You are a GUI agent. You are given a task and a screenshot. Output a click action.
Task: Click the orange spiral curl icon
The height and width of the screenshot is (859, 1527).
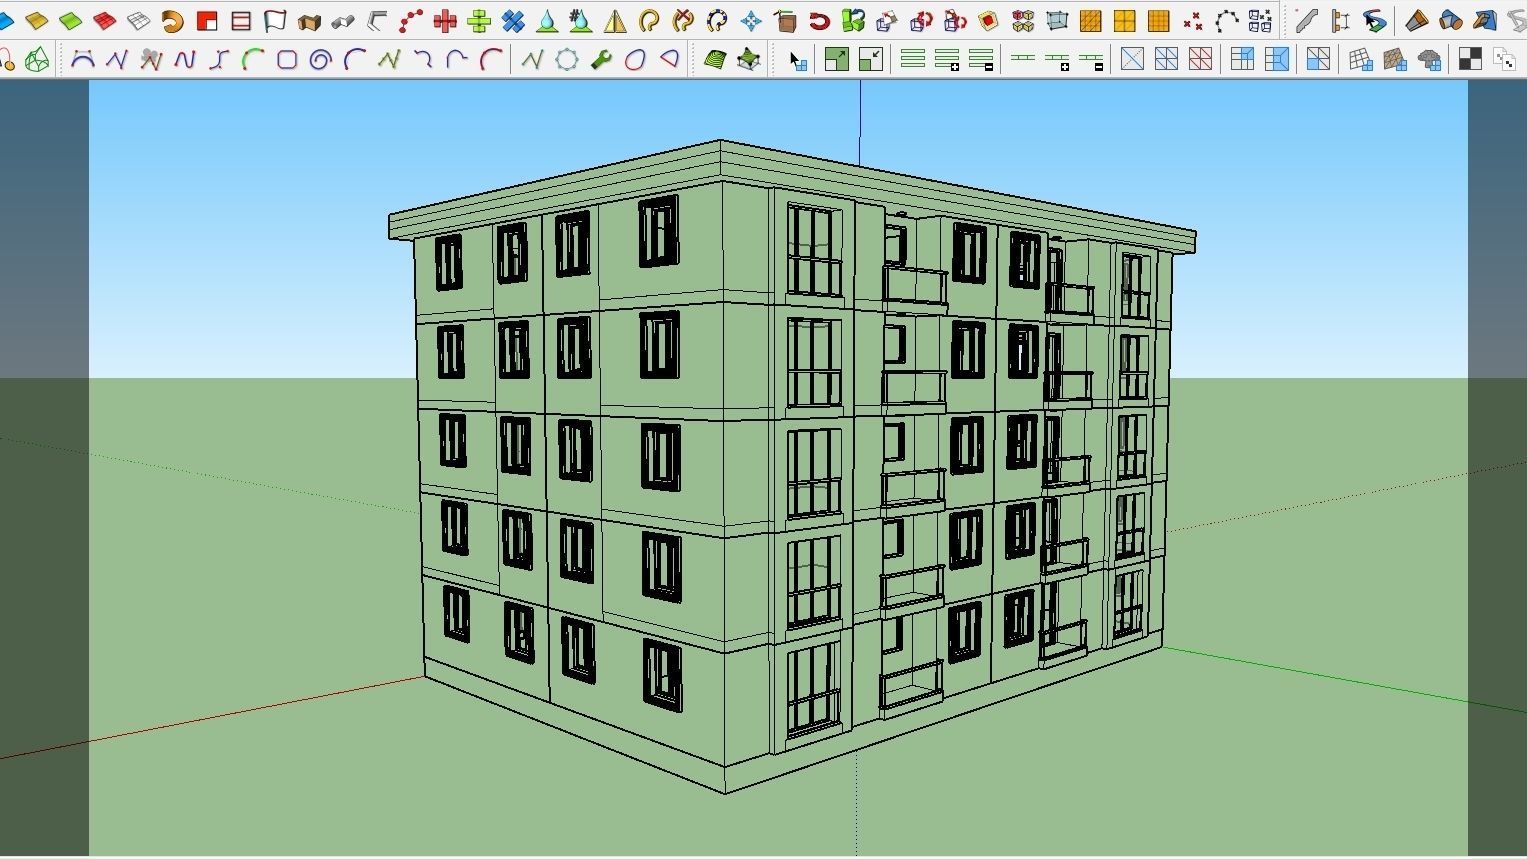[x=173, y=21]
